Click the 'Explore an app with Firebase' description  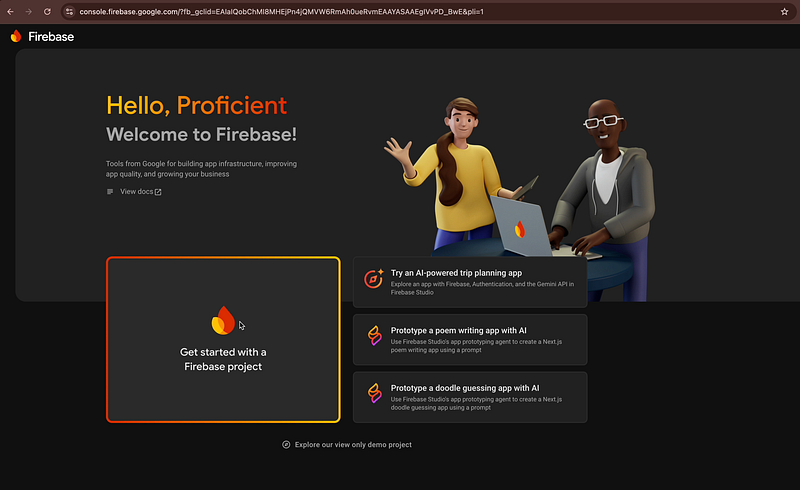coord(482,288)
